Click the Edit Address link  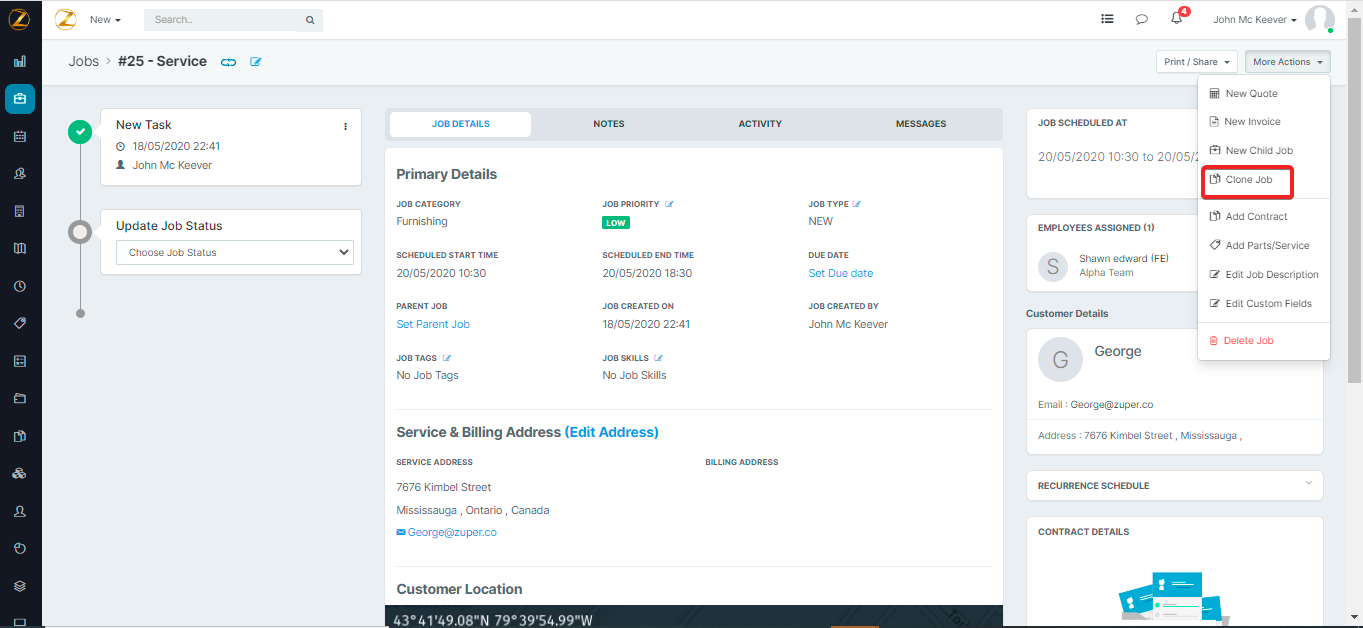click(x=611, y=432)
